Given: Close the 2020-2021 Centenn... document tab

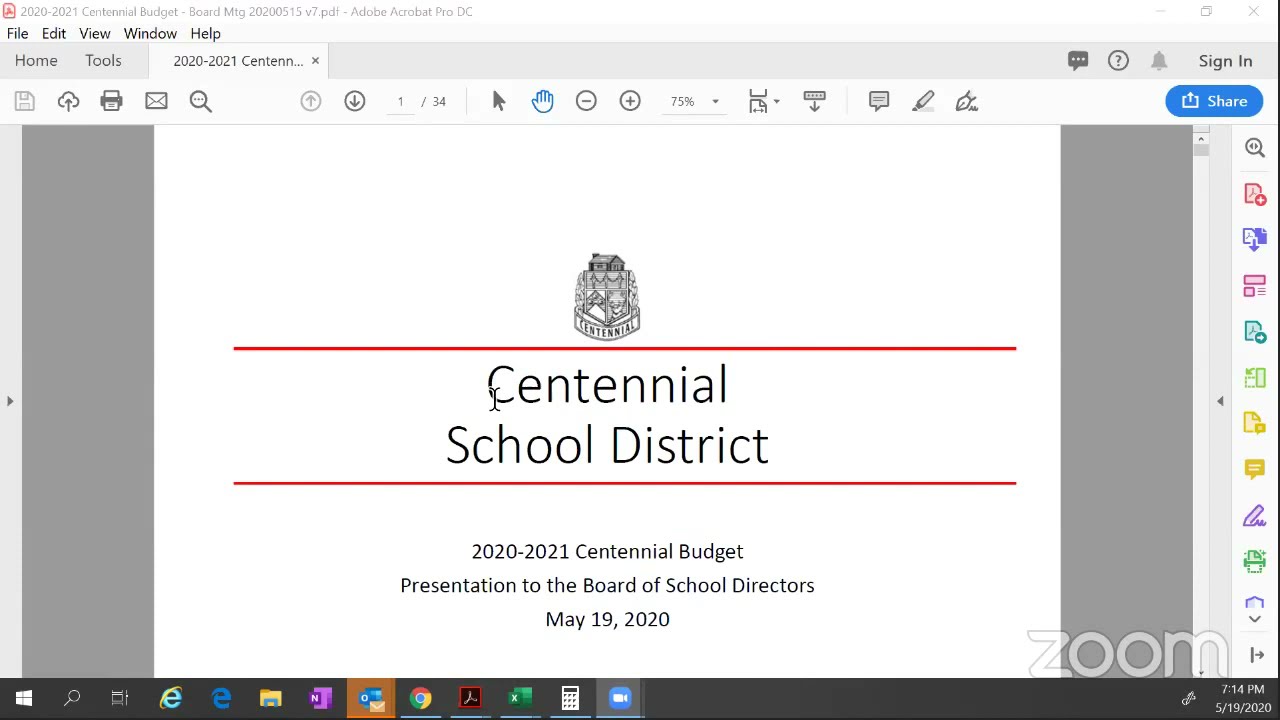Looking at the screenshot, I should pyautogui.click(x=315, y=61).
